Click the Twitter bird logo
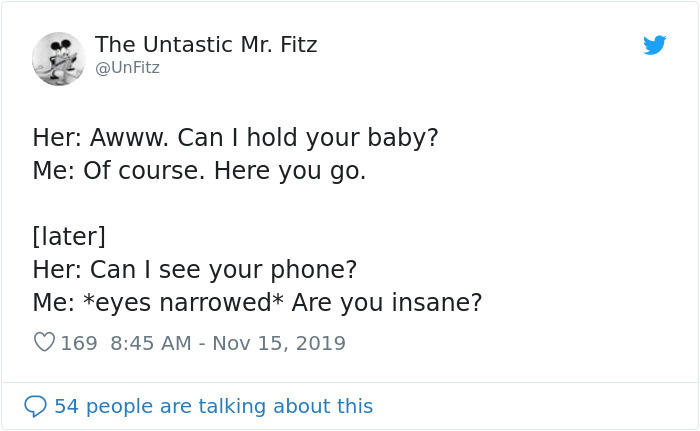 point(654,45)
